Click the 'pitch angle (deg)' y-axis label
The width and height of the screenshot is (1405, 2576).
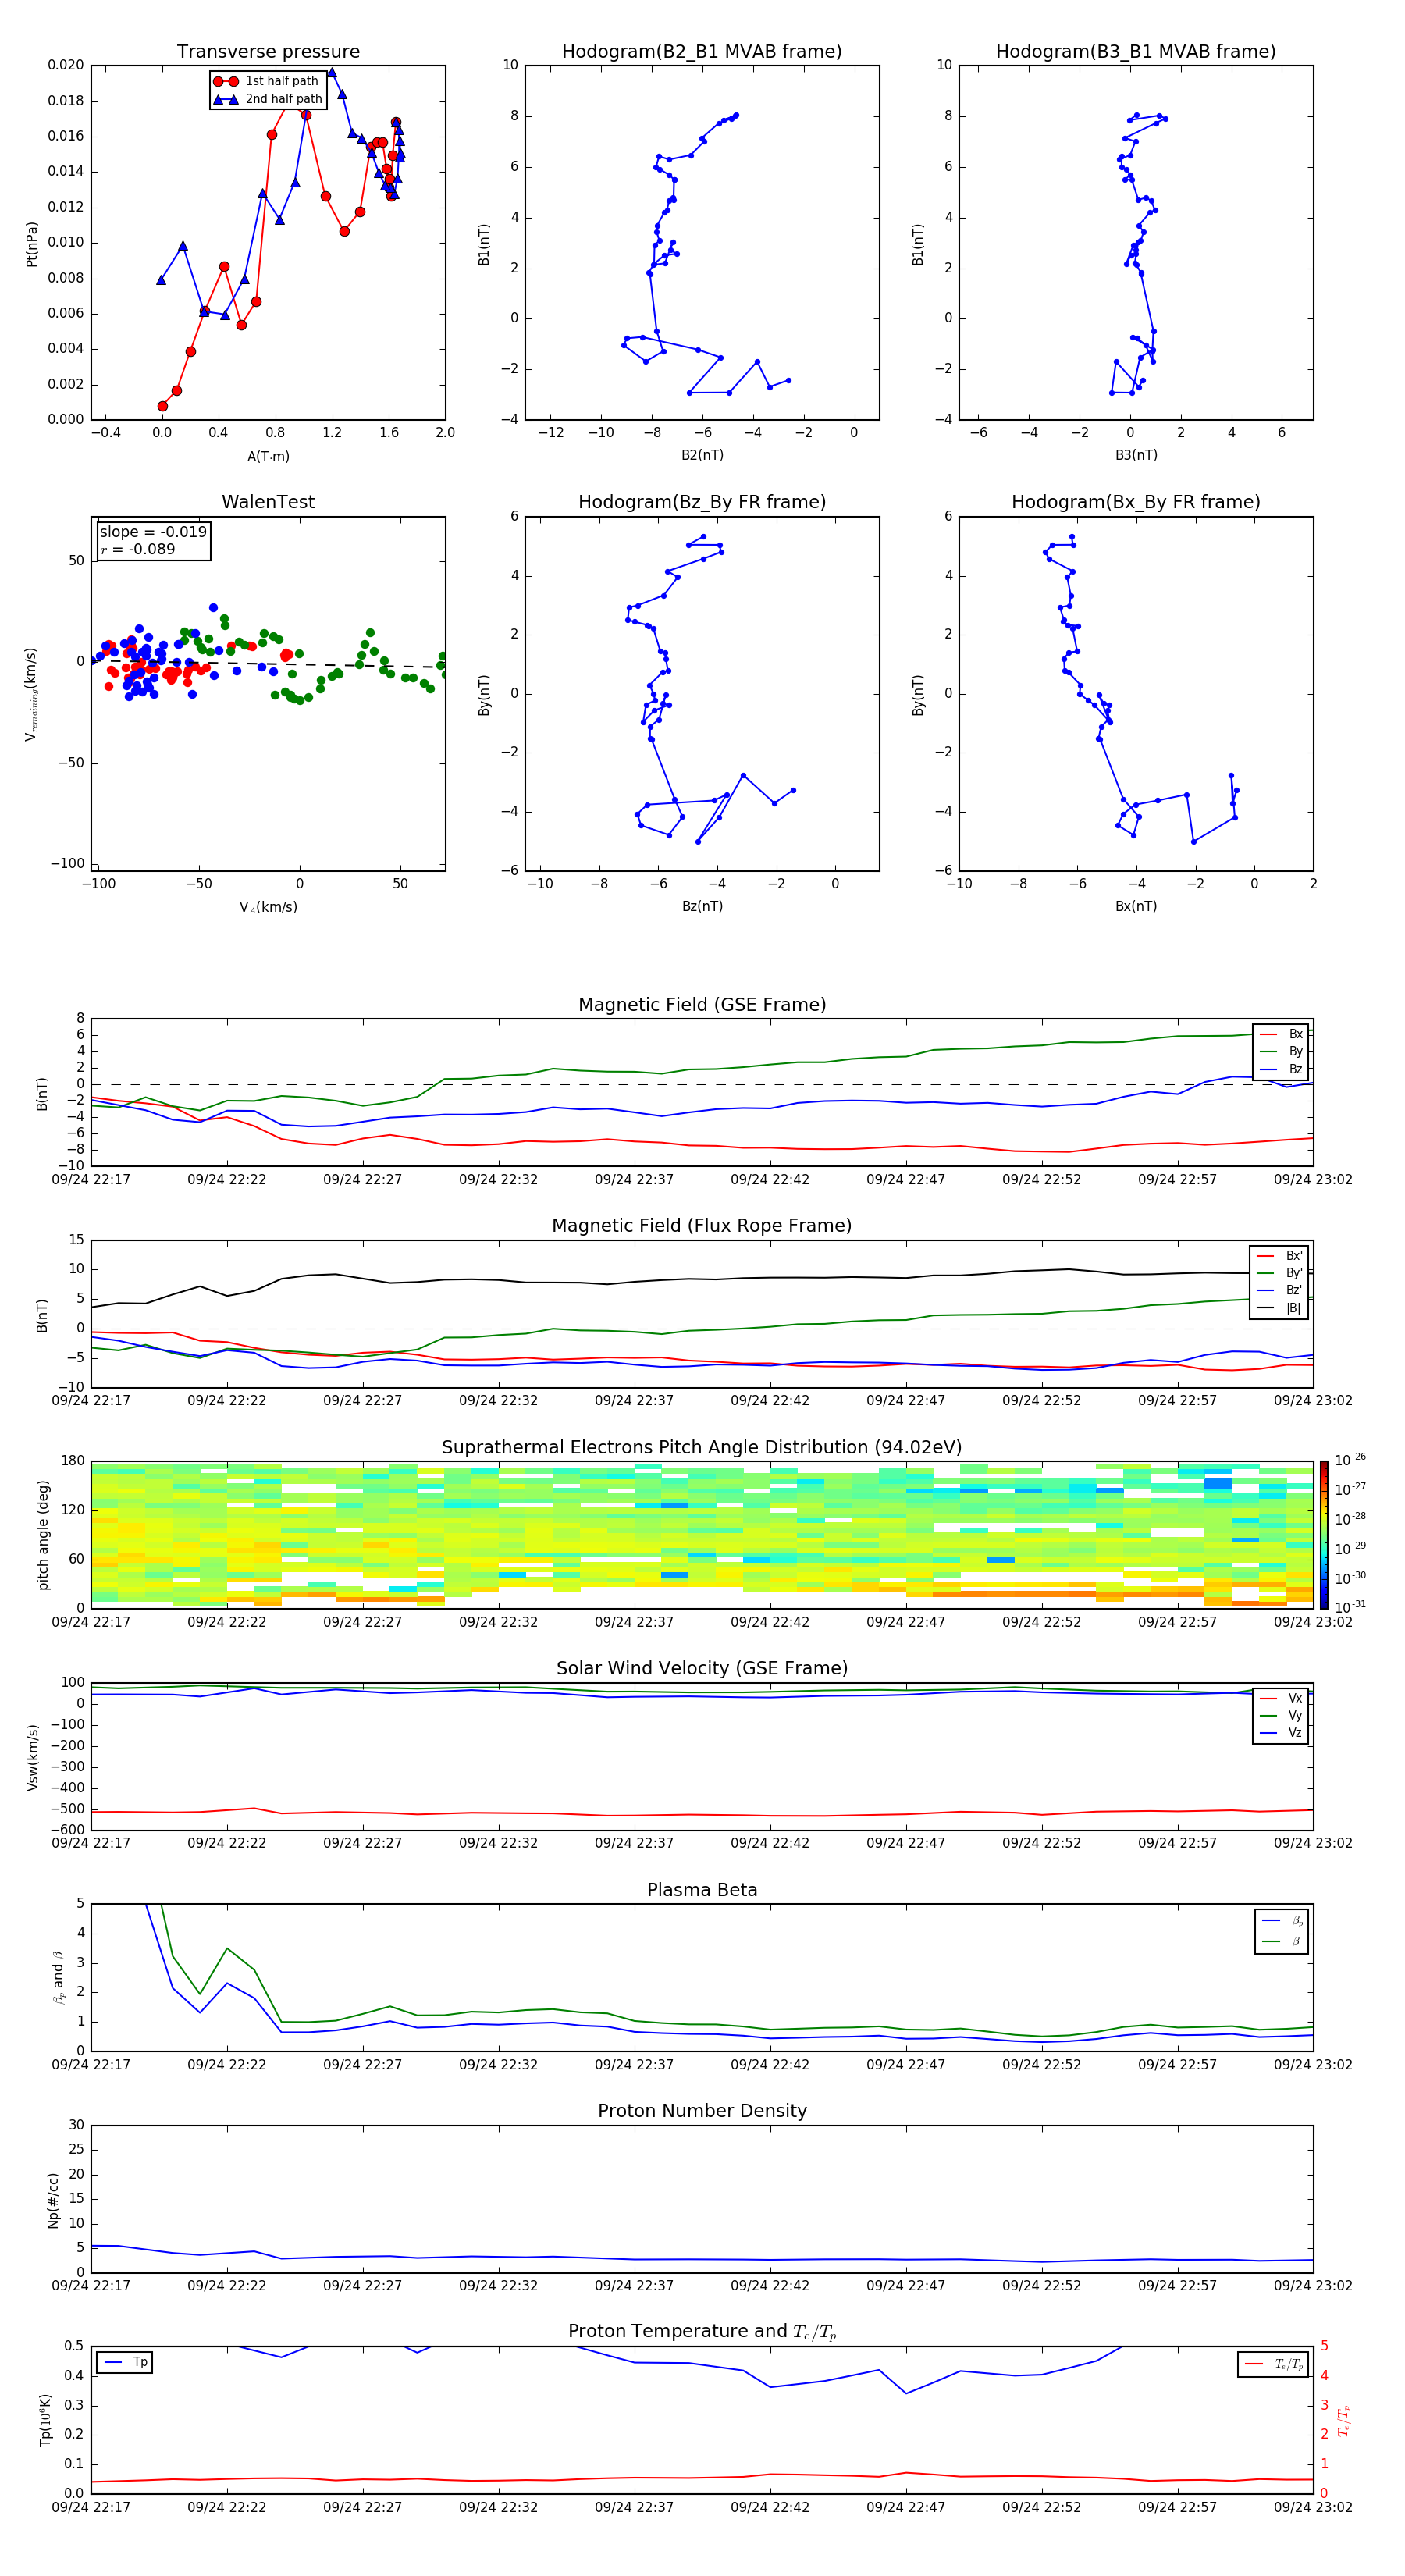[43, 1535]
